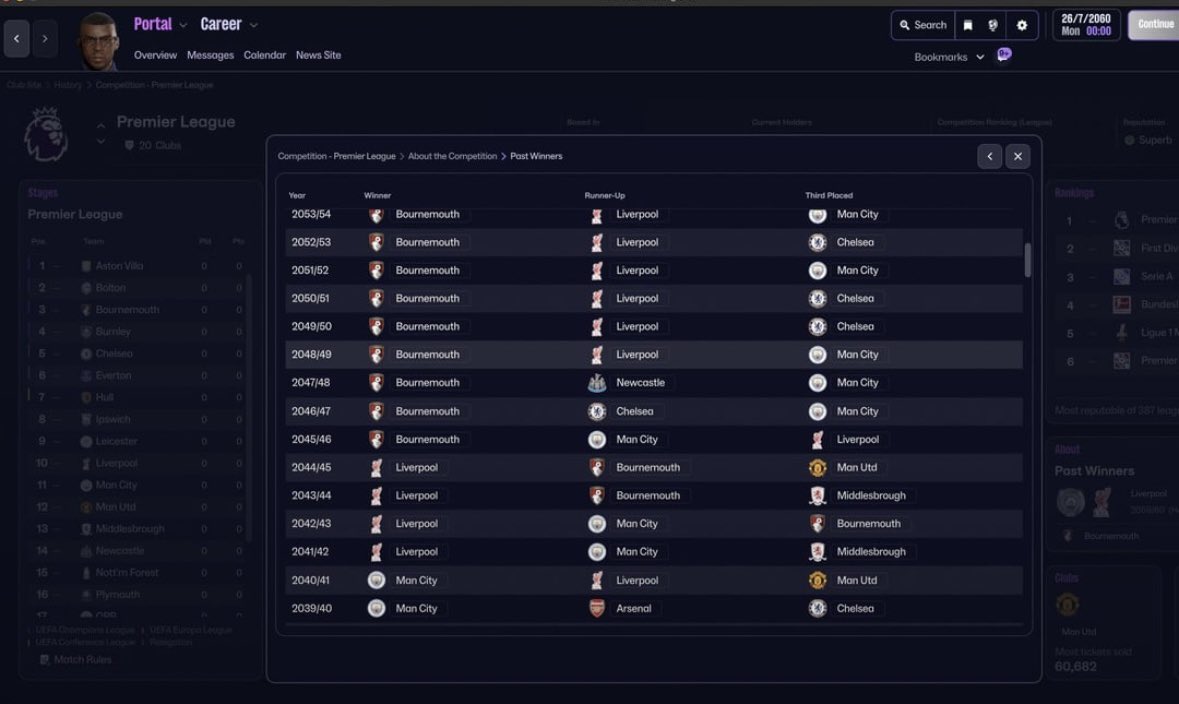This screenshot has height=704, width=1179.
Task: Click the Runner-Up column header
Action: [x=605, y=196]
